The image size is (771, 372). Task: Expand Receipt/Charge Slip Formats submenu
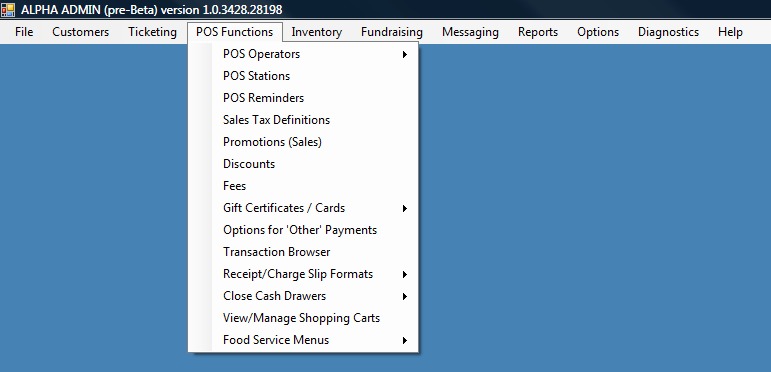[x=303, y=274]
